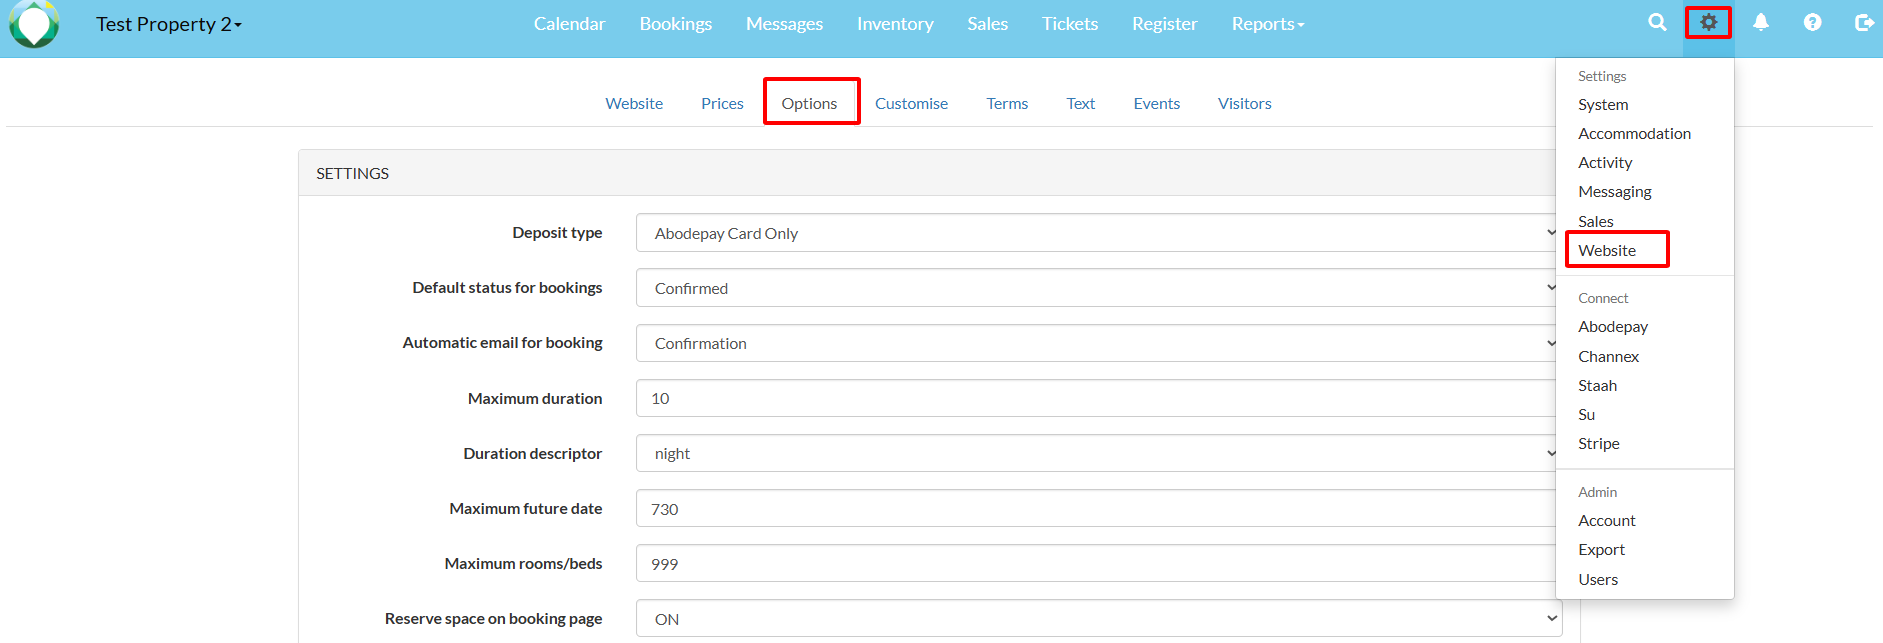Choose Sales in the settings dropdown menu

[x=1596, y=222]
